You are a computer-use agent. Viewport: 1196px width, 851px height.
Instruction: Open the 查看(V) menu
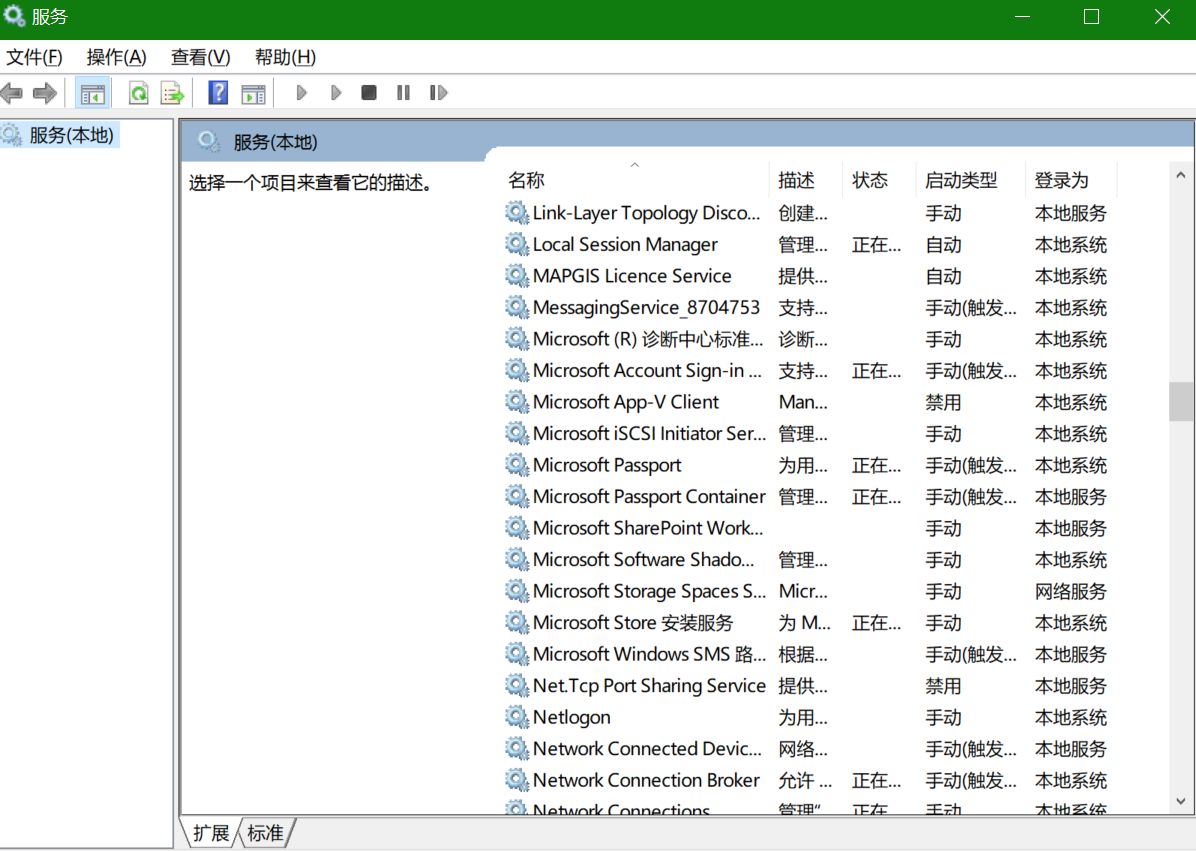[200, 57]
